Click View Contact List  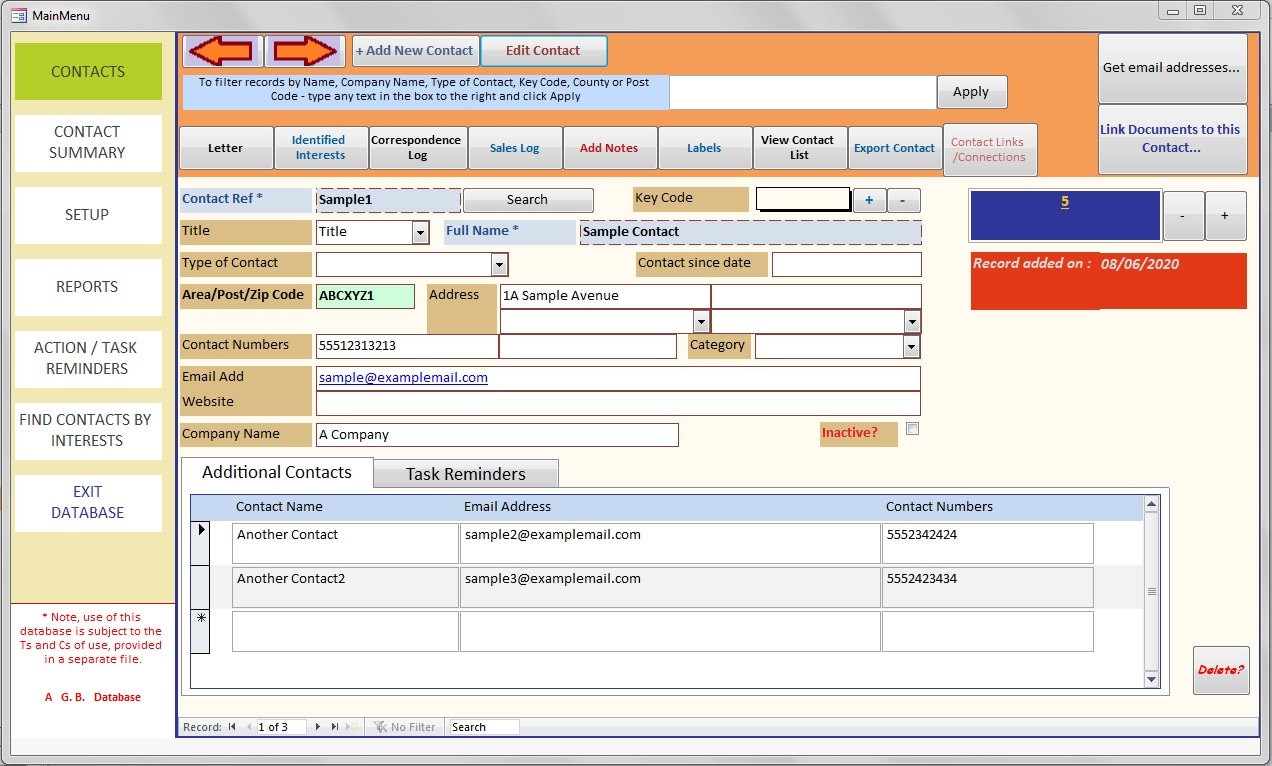(x=799, y=148)
